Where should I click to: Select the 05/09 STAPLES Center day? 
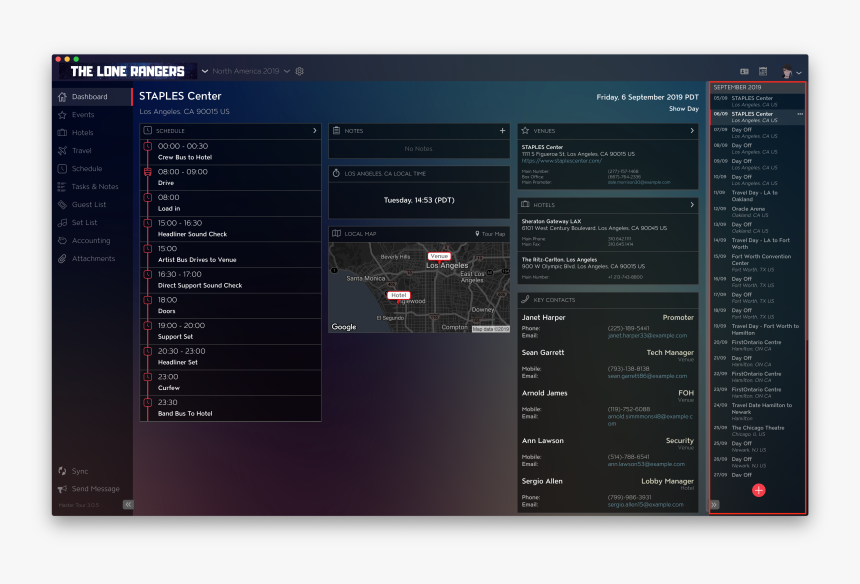(757, 101)
